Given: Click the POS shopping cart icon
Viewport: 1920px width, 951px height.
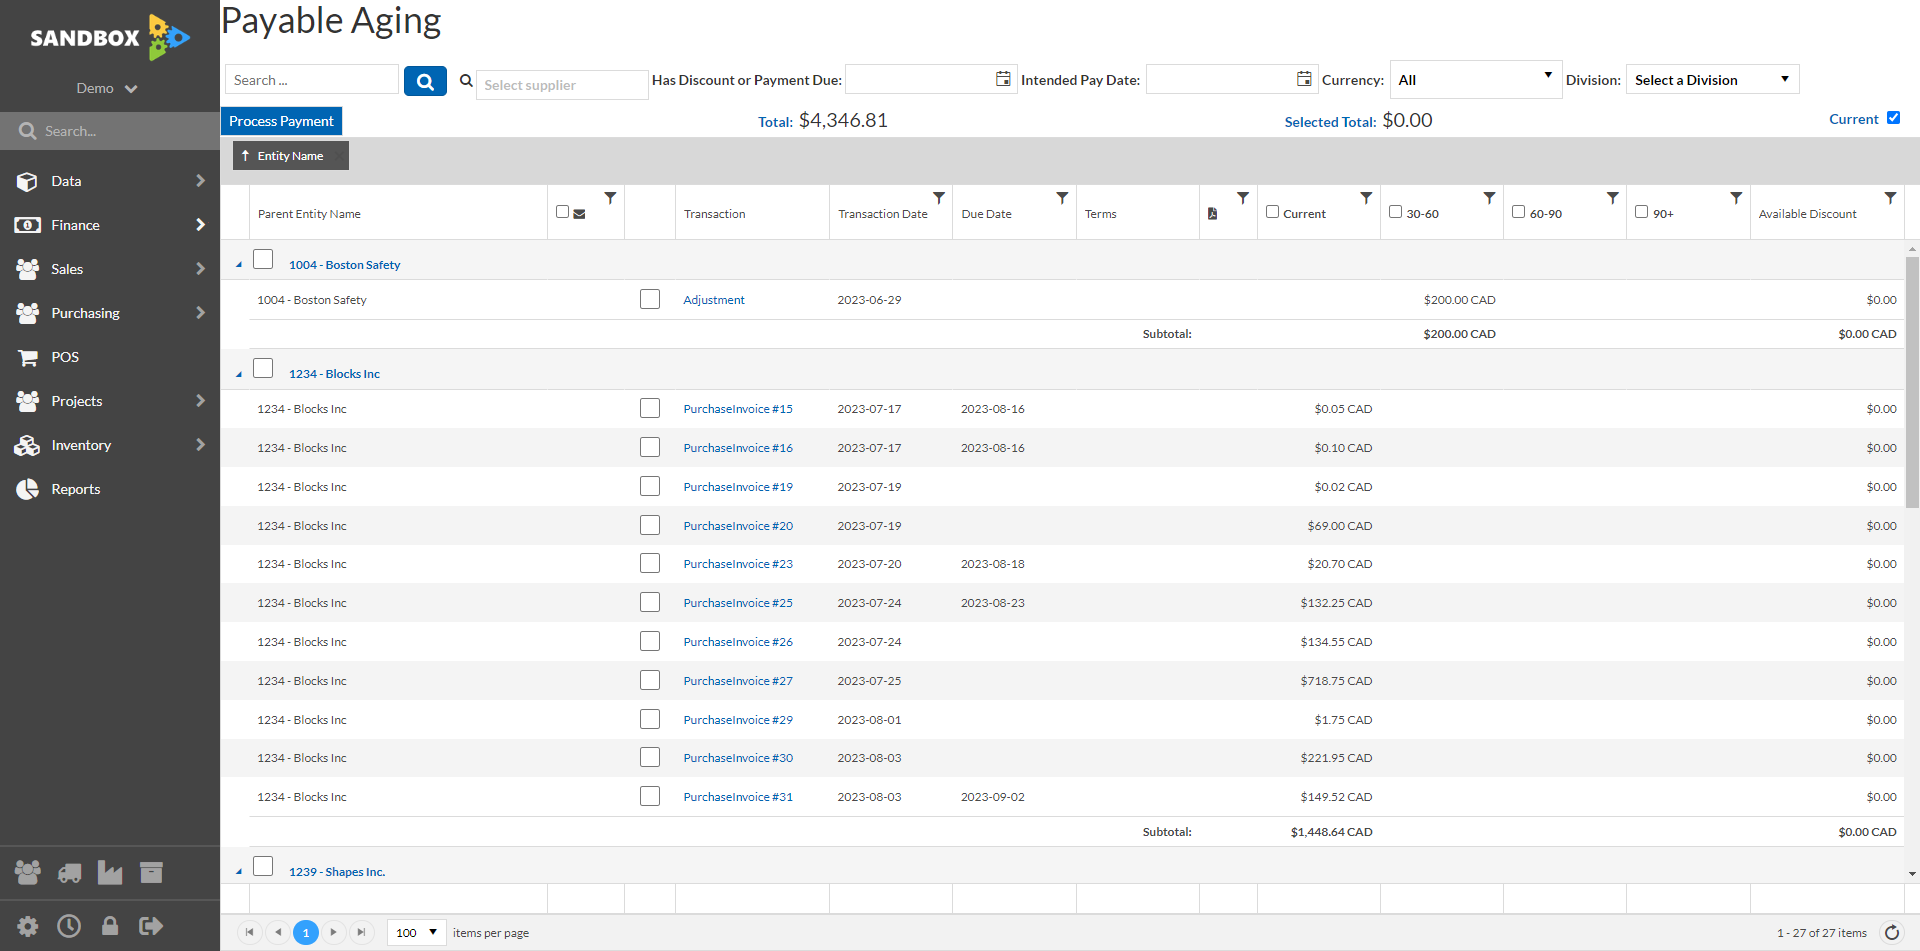Looking at the screenshot, I should [x=28, y=357].
